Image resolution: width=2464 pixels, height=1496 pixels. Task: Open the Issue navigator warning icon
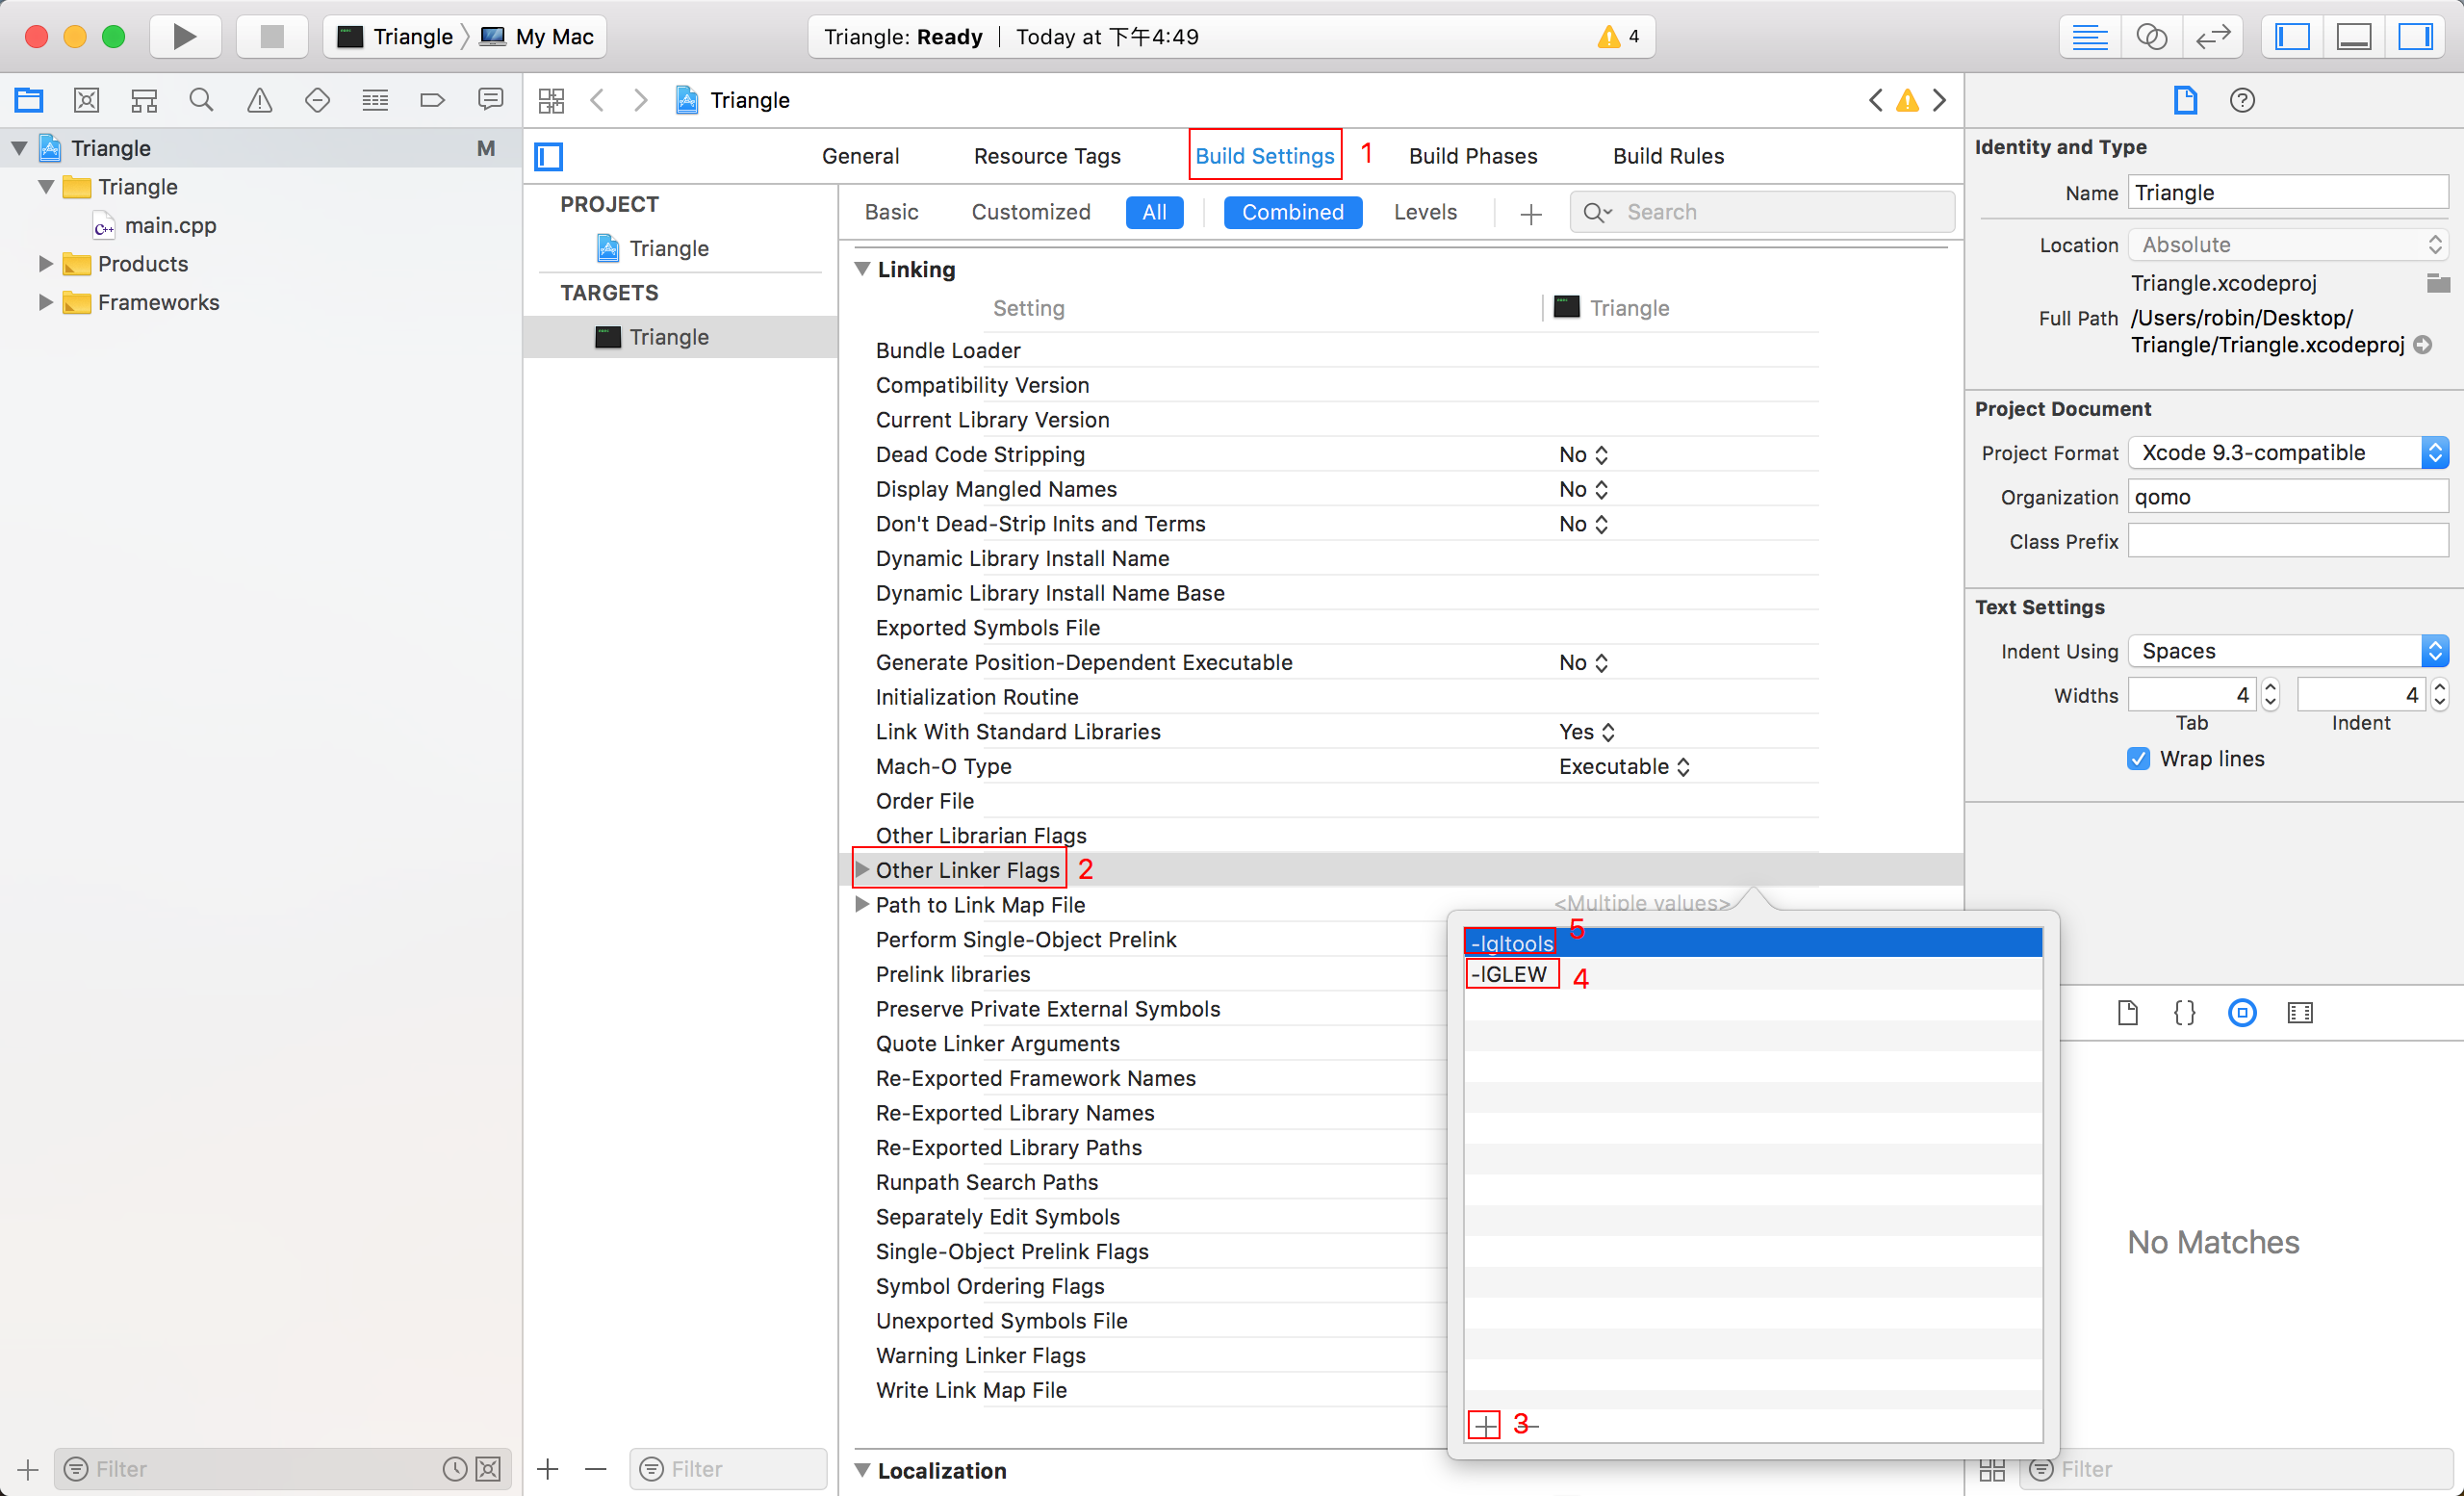259,100
